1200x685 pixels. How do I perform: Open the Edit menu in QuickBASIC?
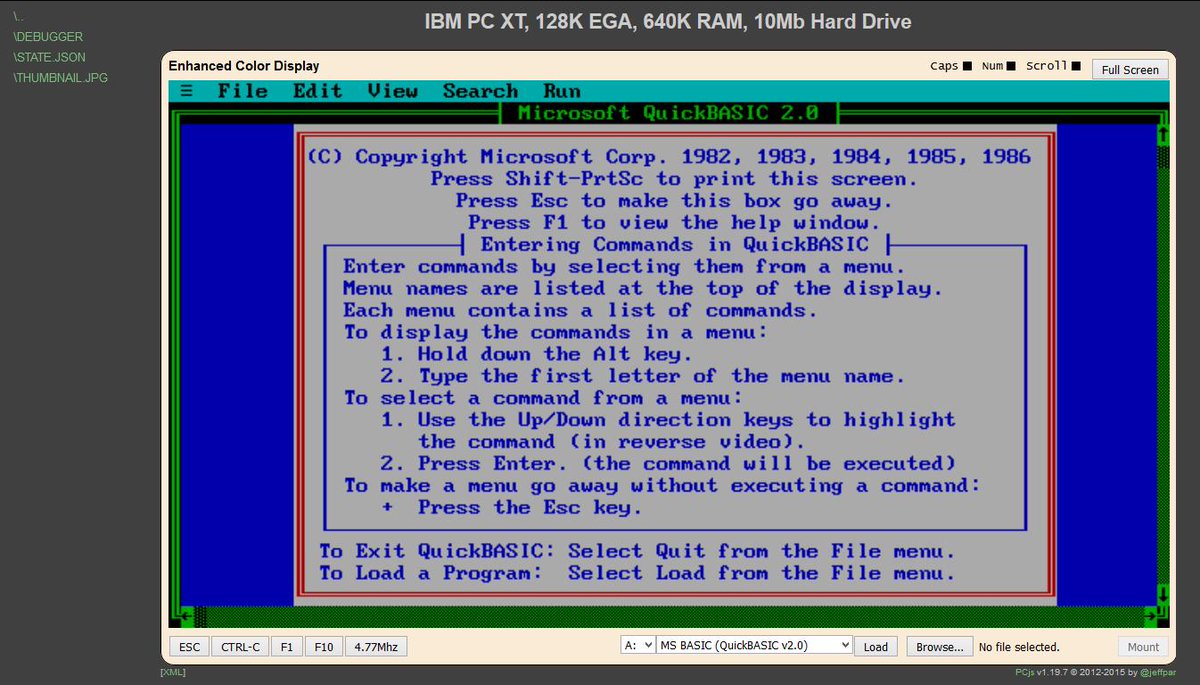click(x=318, y=91)
